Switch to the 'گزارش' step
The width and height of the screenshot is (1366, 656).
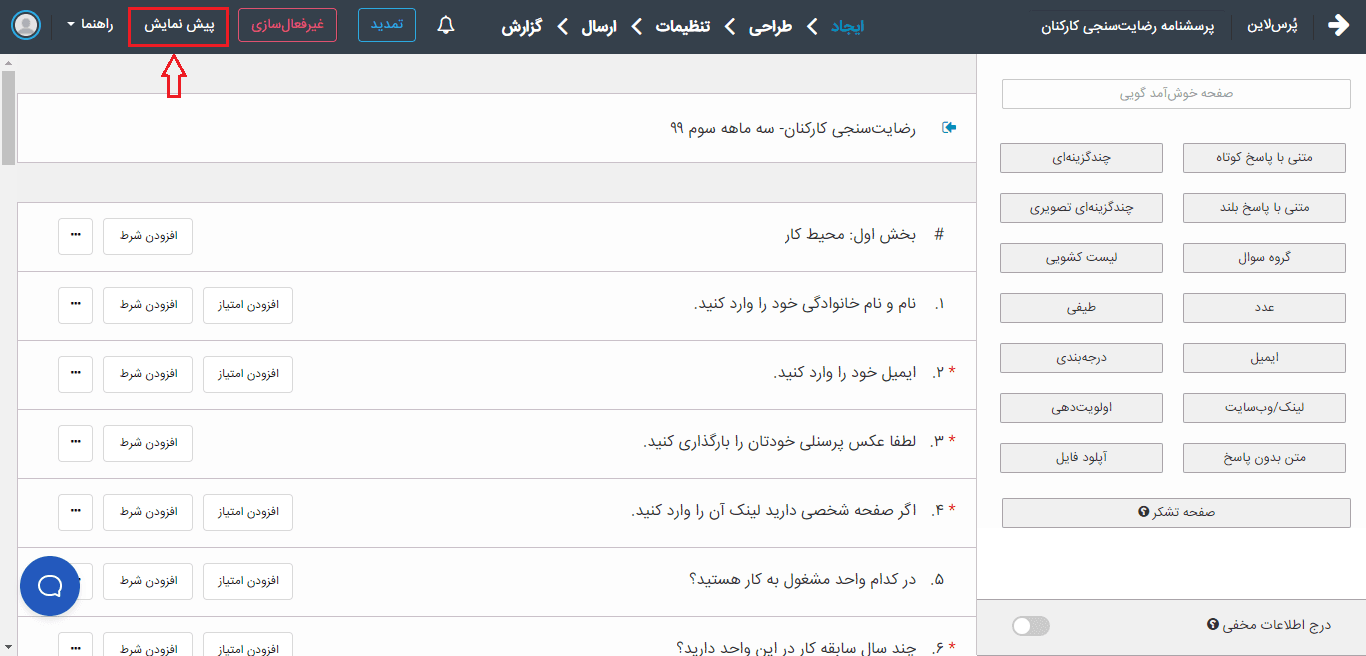[x=521, y=26]
